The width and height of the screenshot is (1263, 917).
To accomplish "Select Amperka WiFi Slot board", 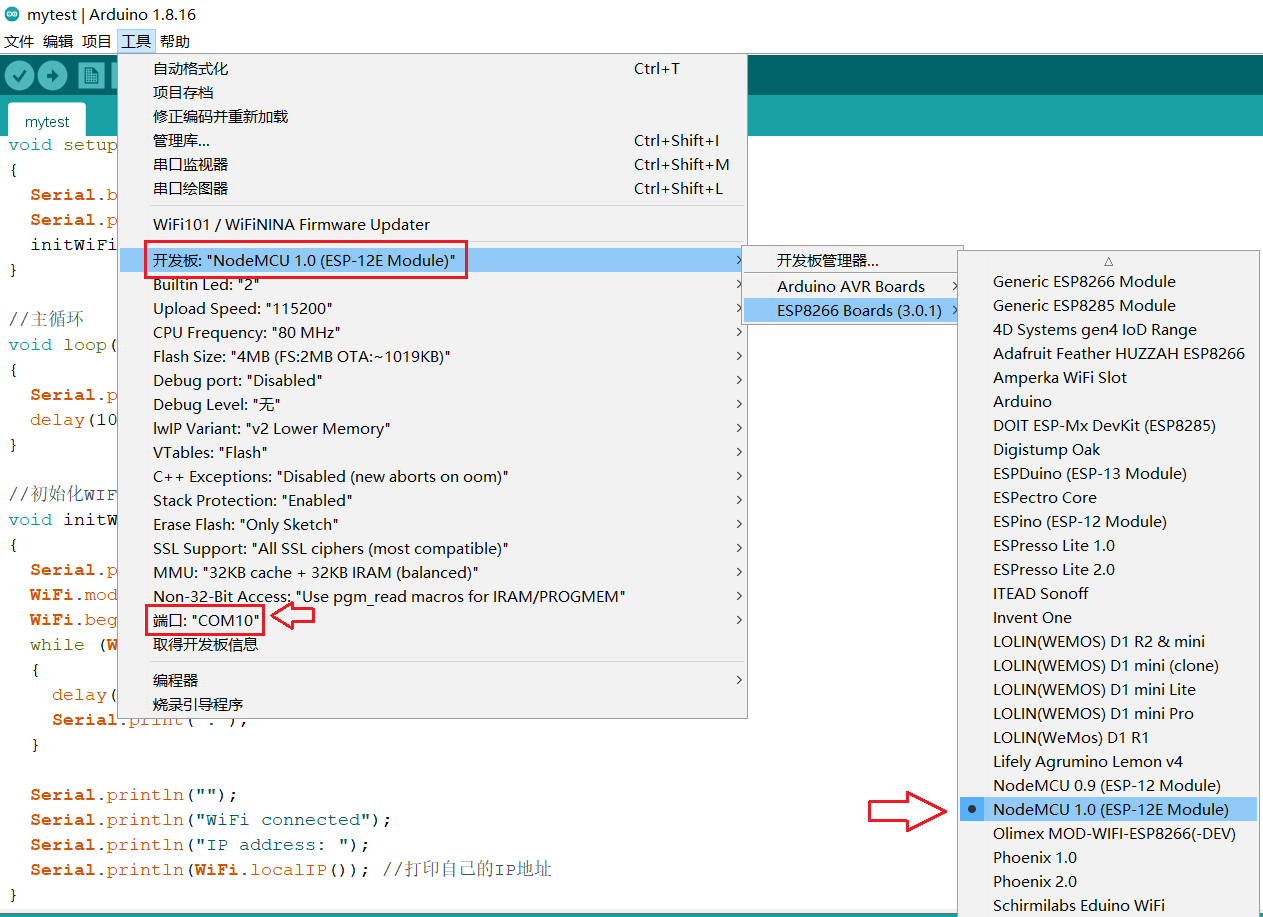I will click(x=1110, y=378).
